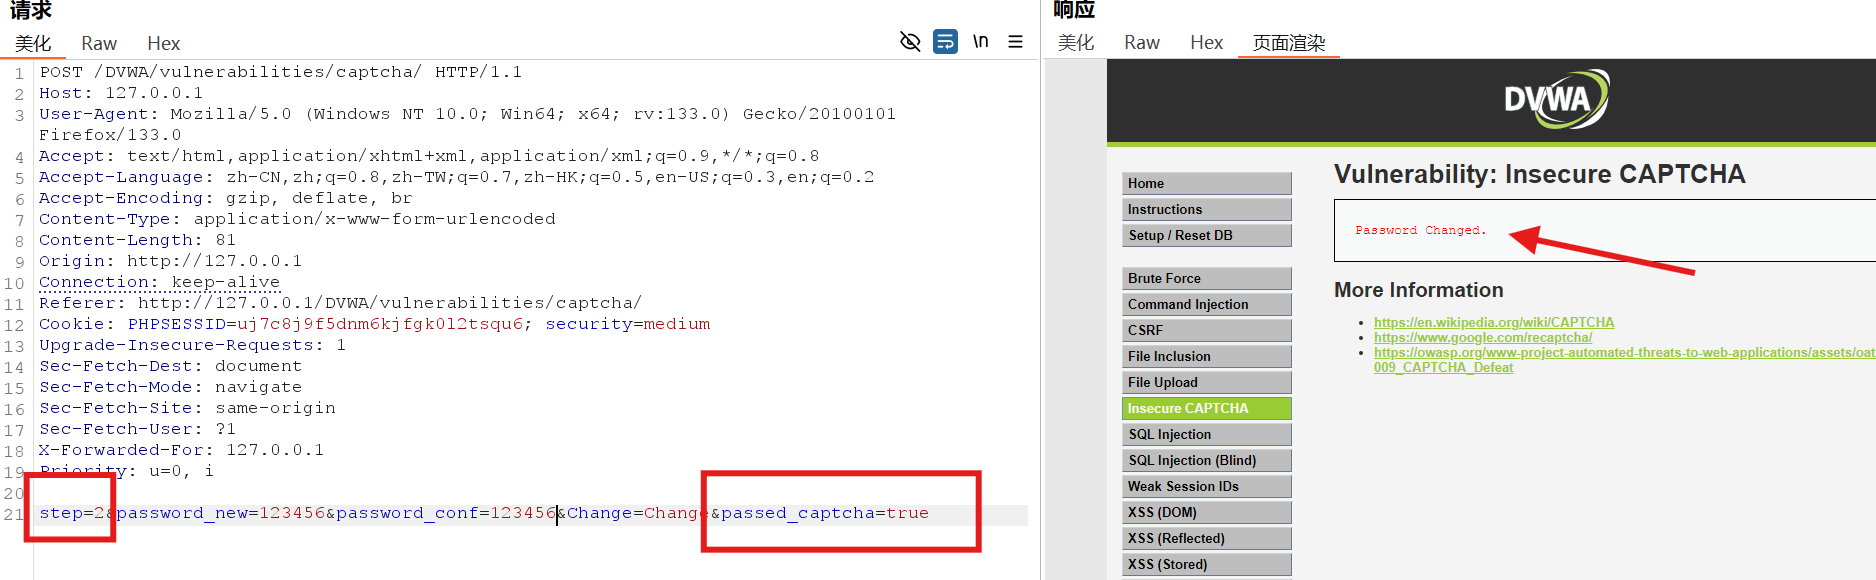Go to the Brute Force page
1876x580 pixels.
(x=1207, y=278)
